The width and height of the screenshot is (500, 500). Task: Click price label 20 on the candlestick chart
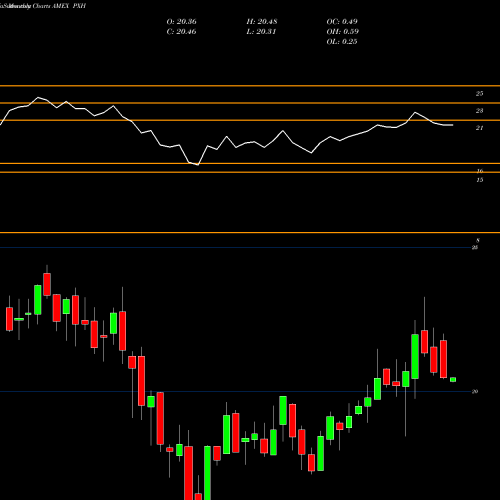point(475,392)
